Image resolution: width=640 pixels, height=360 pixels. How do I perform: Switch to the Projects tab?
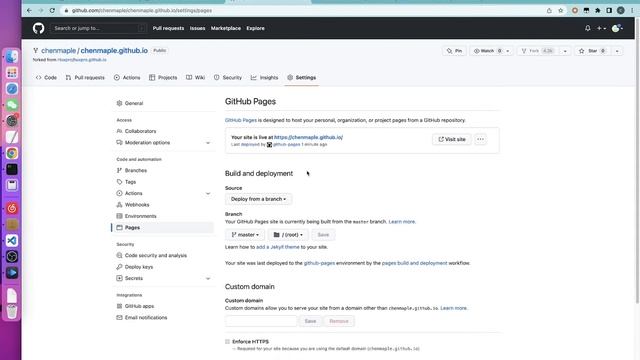[x=163, y=78]
